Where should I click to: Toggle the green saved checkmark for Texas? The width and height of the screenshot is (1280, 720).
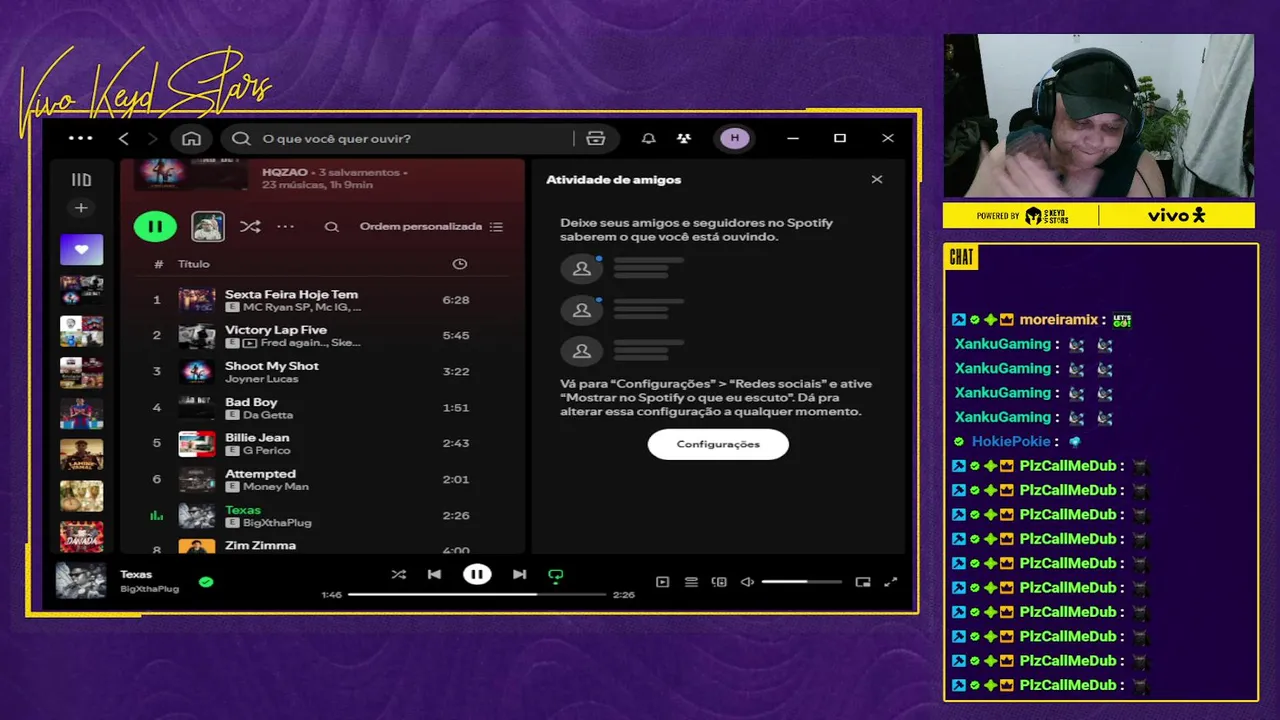(206, 581)
